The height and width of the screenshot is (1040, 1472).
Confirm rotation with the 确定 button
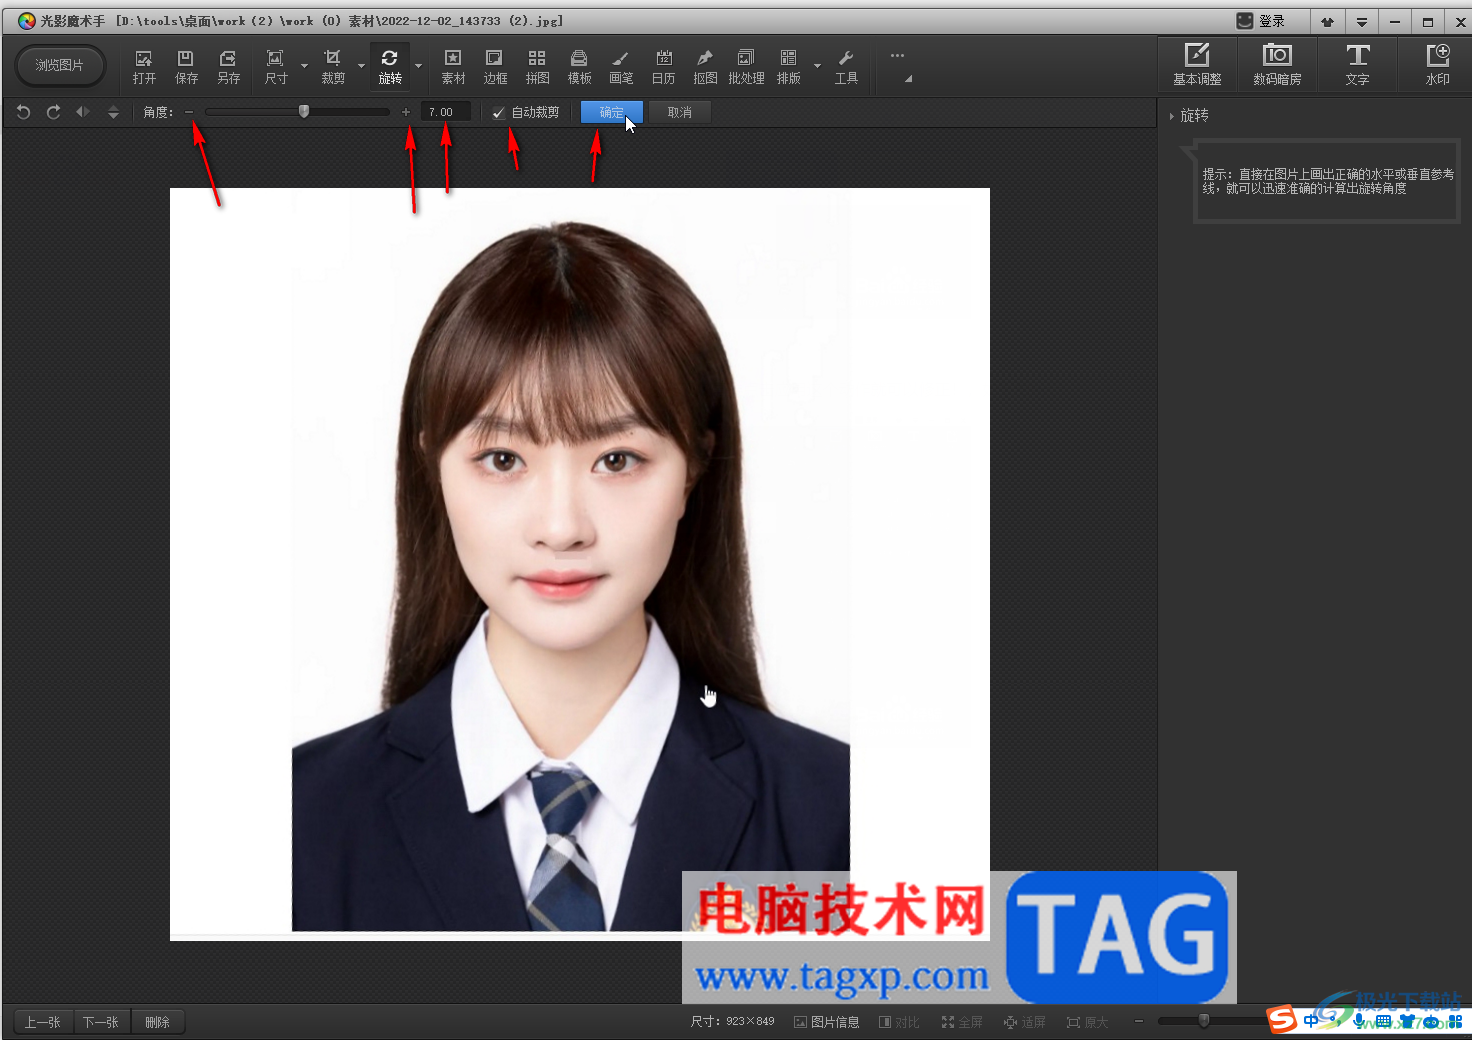point(611,113)
